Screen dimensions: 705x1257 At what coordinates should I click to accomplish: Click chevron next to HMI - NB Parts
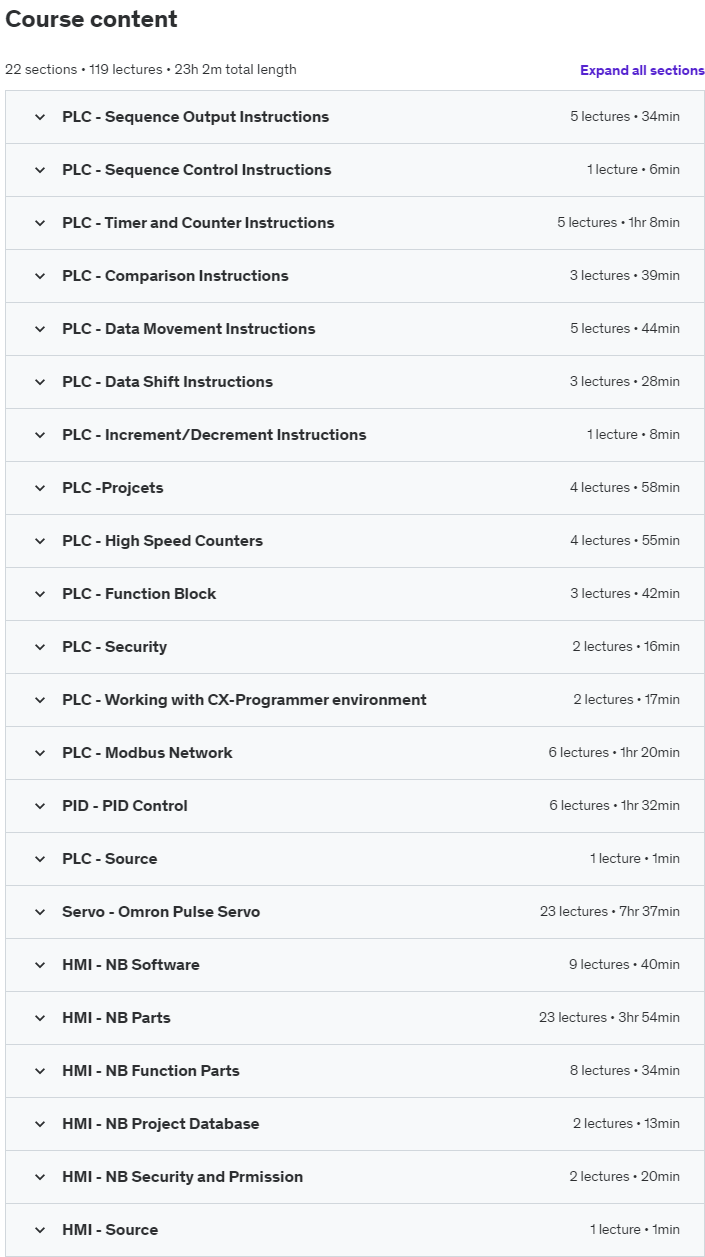point(40,1018)
